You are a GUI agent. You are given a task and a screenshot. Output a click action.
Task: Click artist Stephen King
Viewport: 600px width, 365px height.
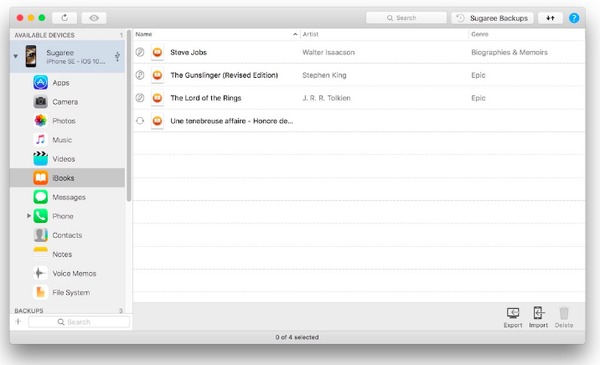point(324,75)
